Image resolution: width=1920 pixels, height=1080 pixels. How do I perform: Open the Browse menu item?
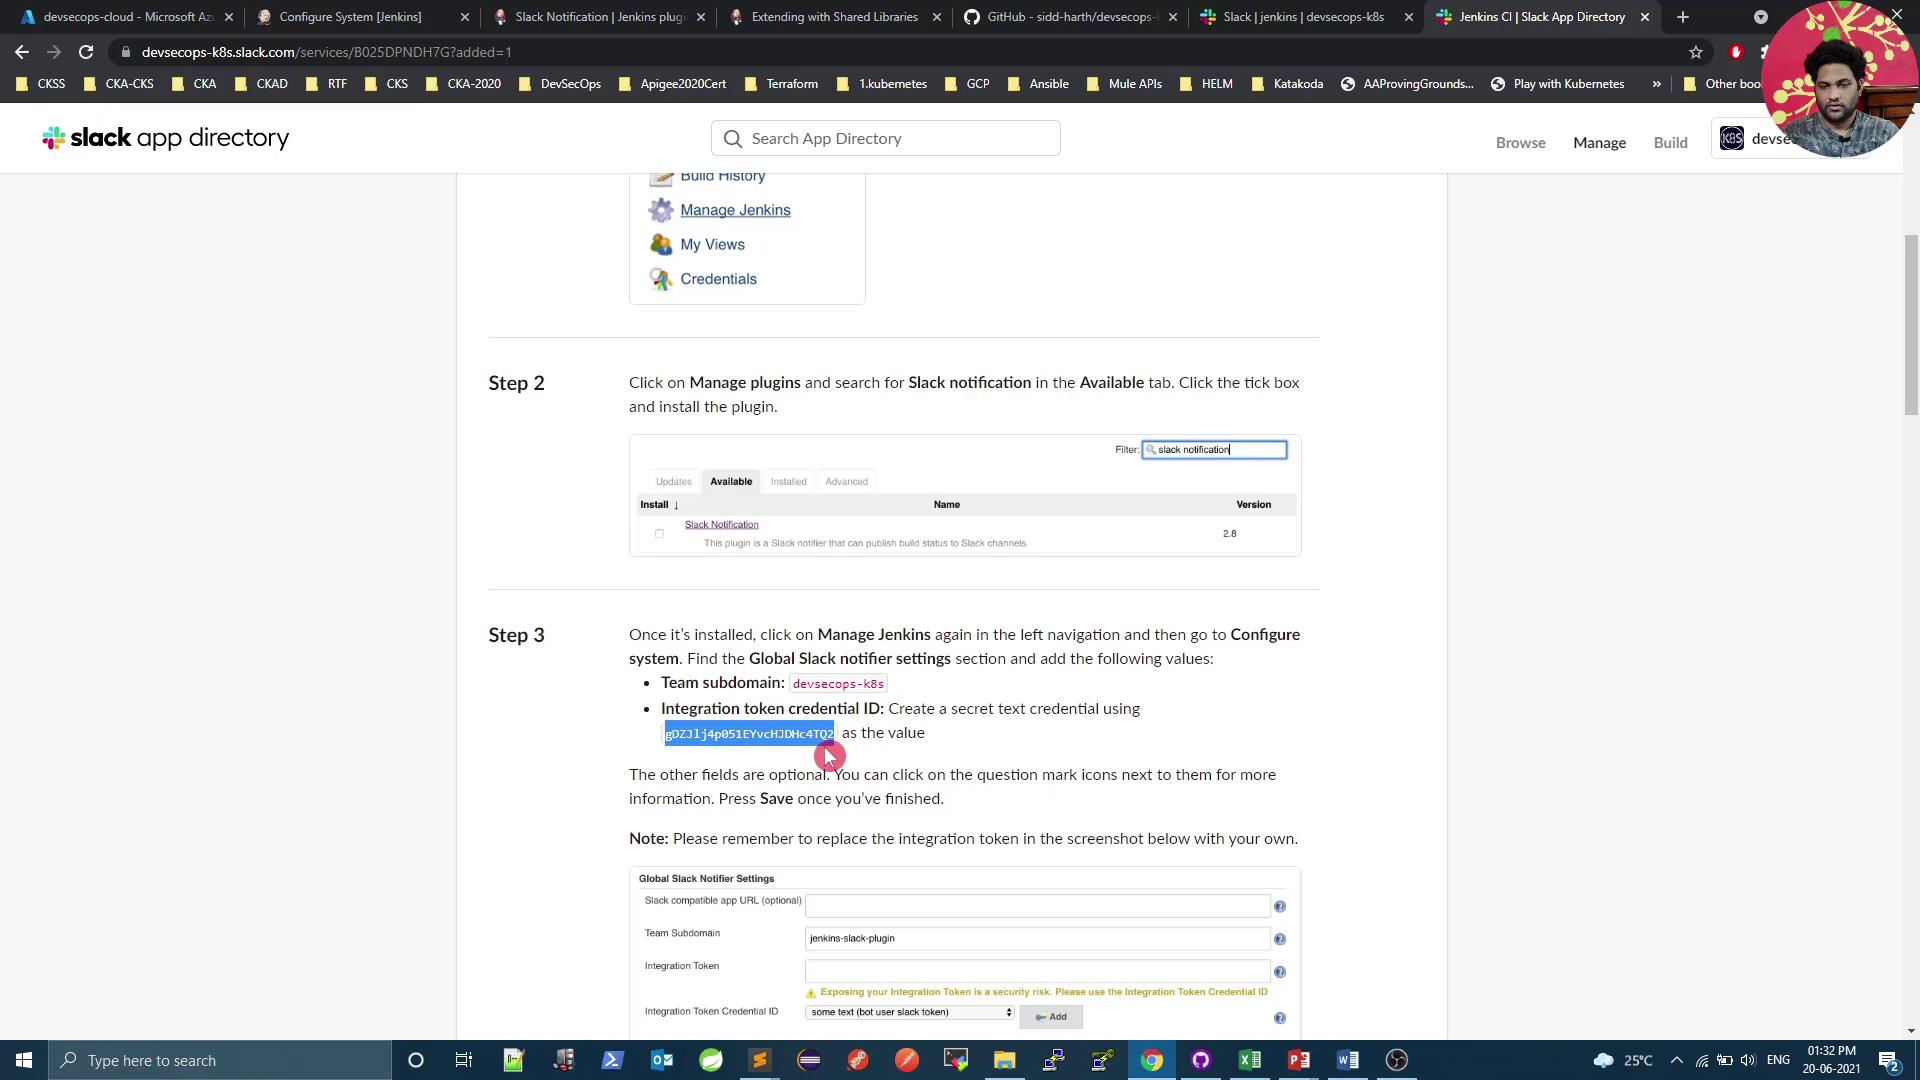1520,143
